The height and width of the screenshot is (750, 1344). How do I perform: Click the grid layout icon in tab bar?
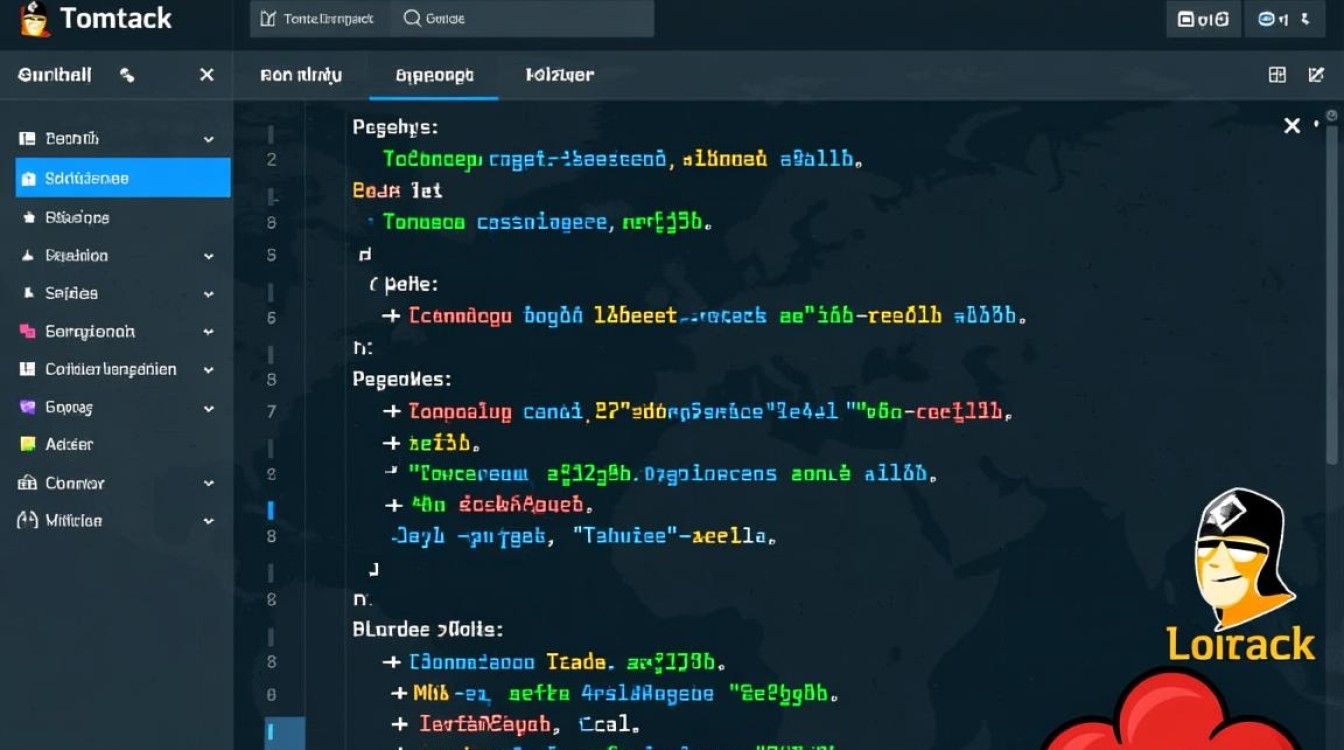(1277, 75)
